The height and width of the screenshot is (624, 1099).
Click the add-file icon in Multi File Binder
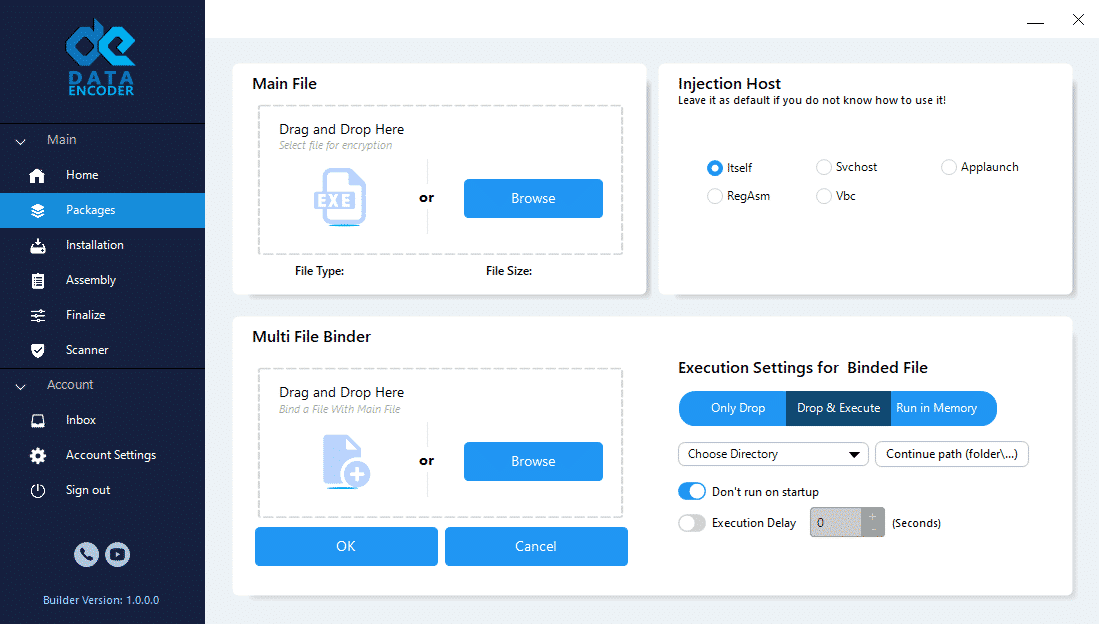(346, 461)
